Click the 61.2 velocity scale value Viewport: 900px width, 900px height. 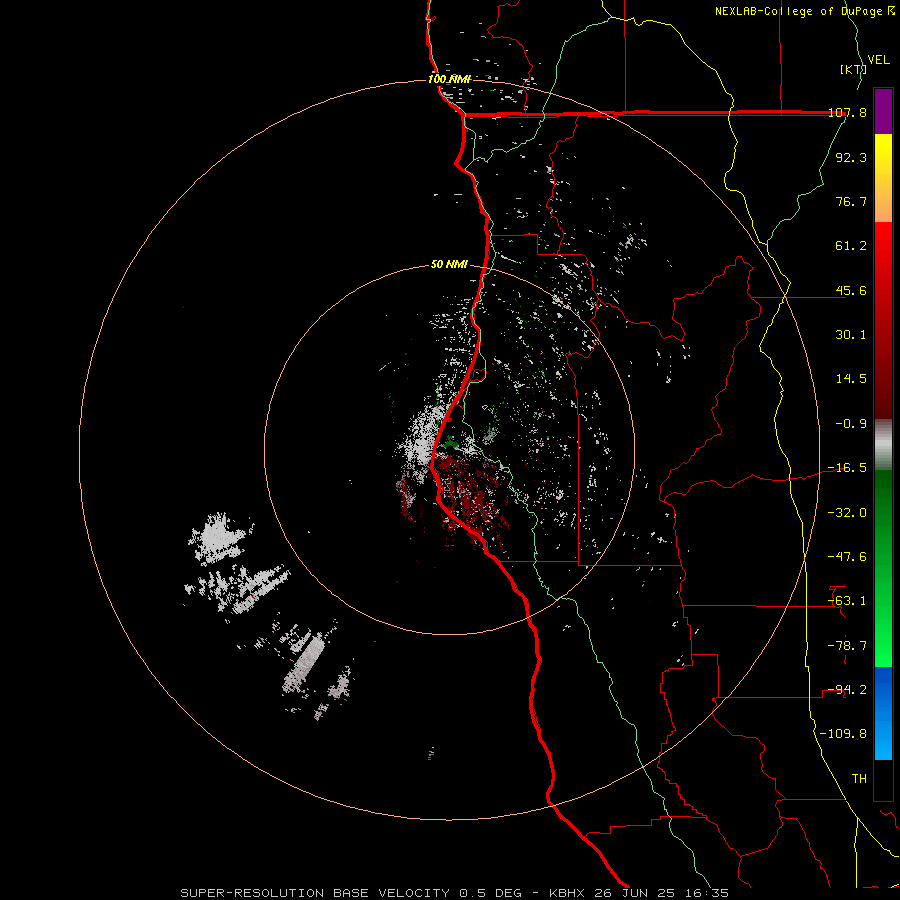851,246
